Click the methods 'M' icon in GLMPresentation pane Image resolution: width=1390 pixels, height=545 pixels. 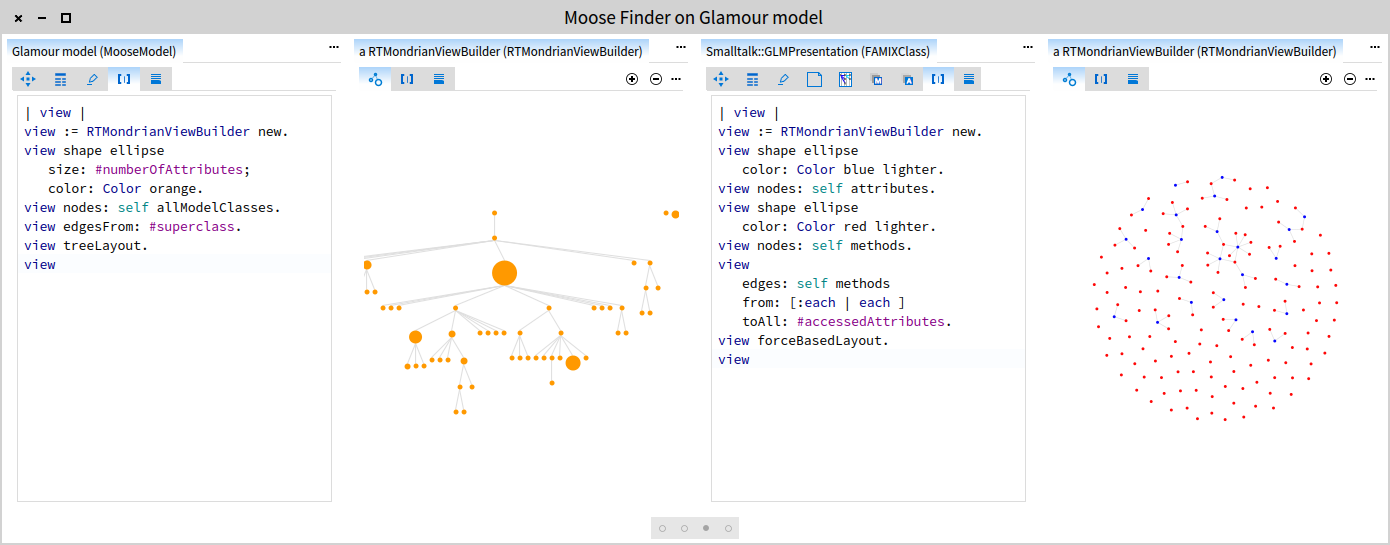click(876, 79)
